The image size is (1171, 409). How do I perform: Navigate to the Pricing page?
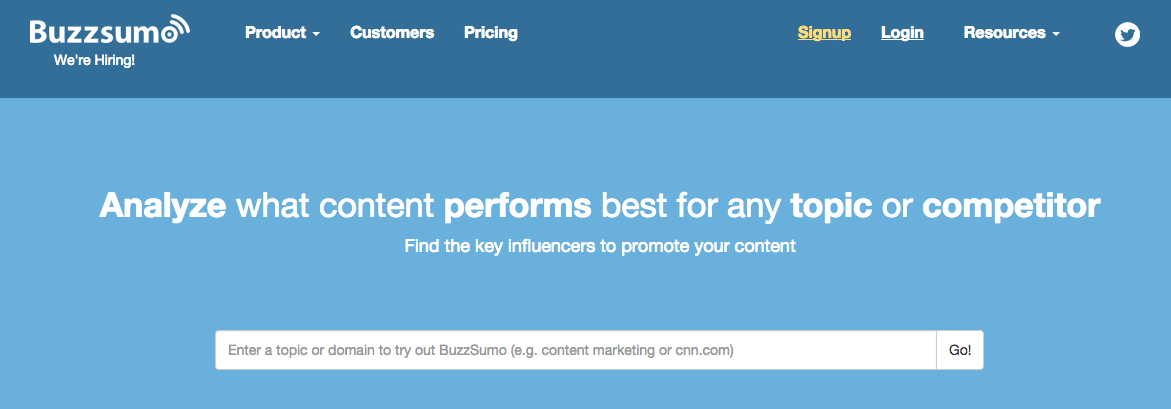491,33
